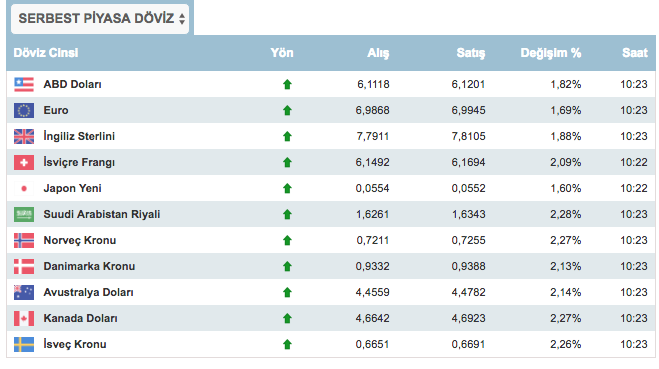Click the İngiliz Sterlini UK flag icon
Screen dimensions: 659x369
click(24, 137)
